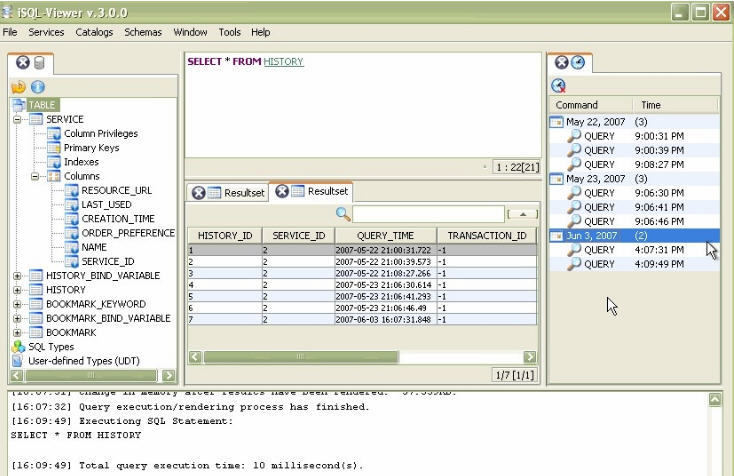Open the File menu
The width and height of the screenshot is (734, 476).
[10, 32]
